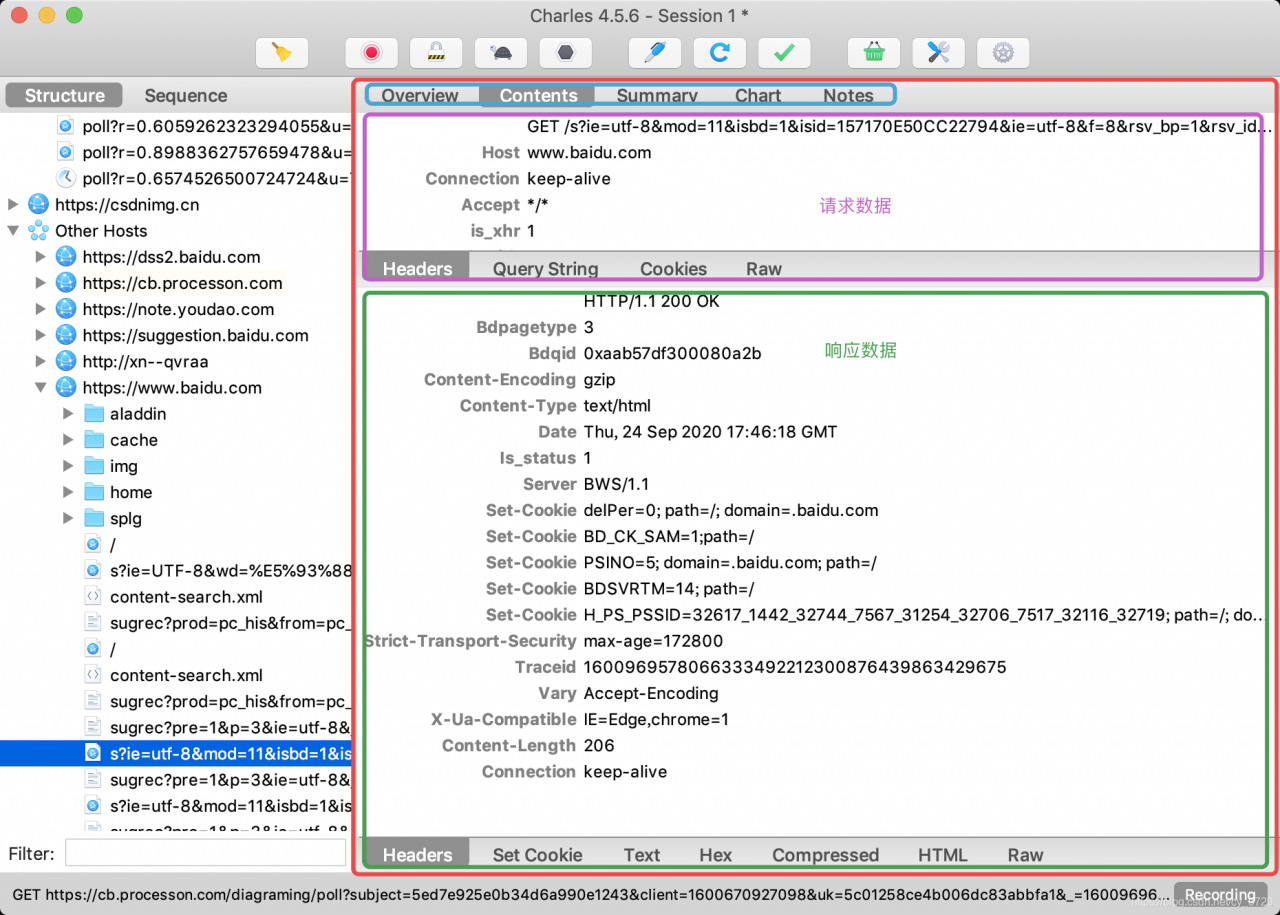Show the response Hex tab
1280x915 pixels.
pos(715,855)
